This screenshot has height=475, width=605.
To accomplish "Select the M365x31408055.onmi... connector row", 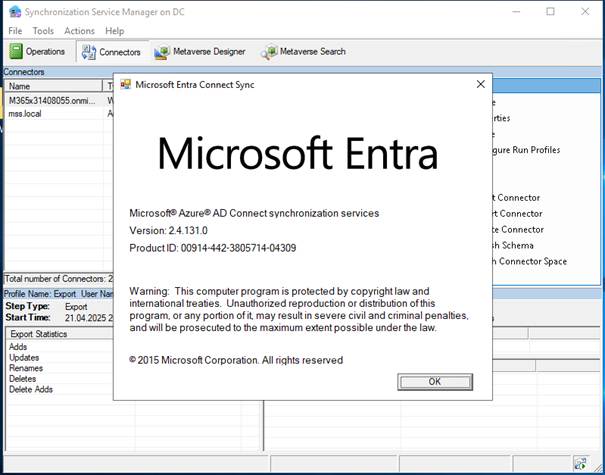I will [x=59, y=101].
